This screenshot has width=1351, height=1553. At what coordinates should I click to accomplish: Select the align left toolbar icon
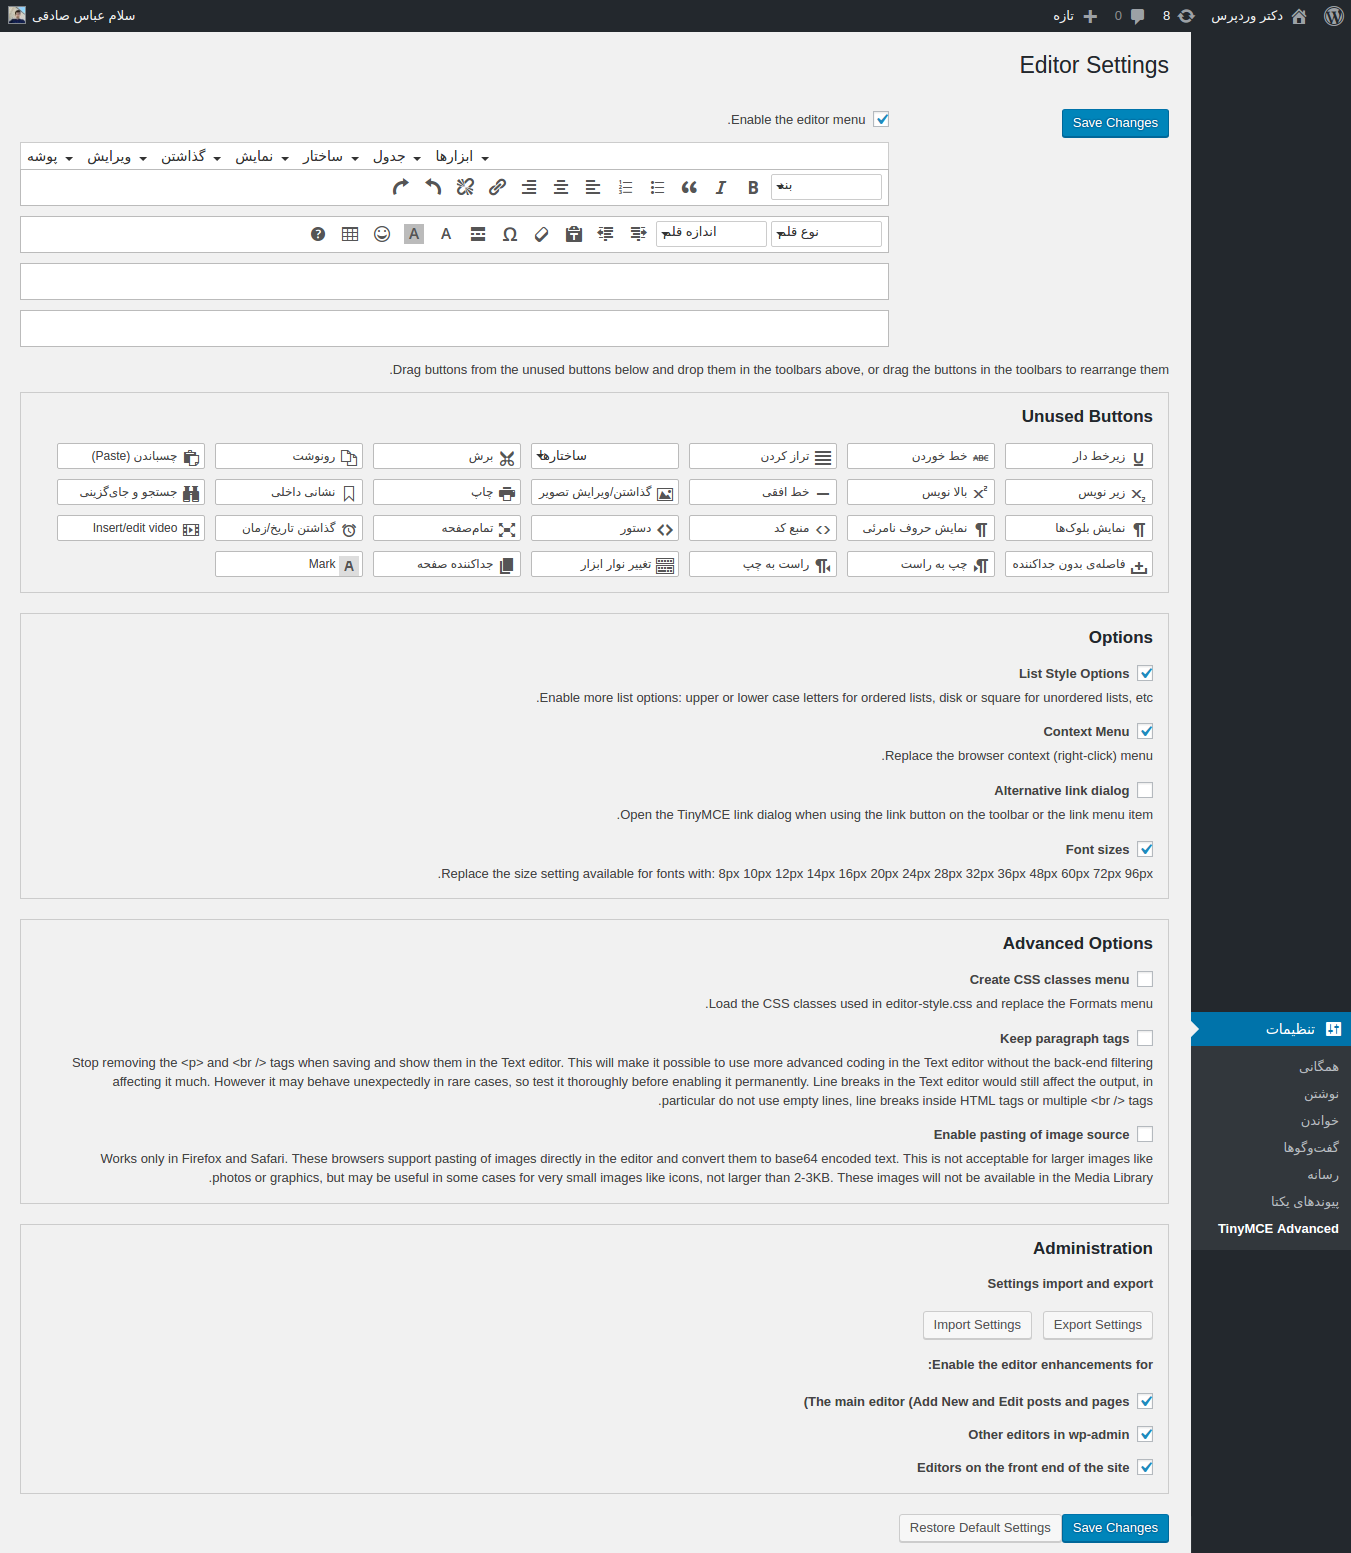593,187
